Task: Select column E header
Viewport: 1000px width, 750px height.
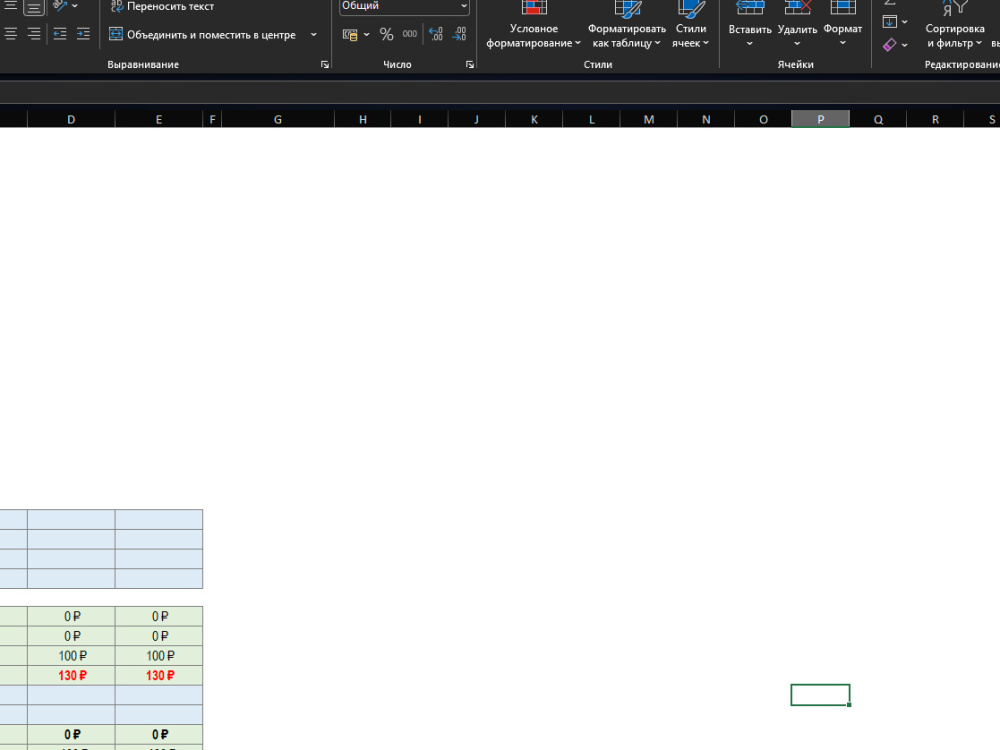Action: 159,119
